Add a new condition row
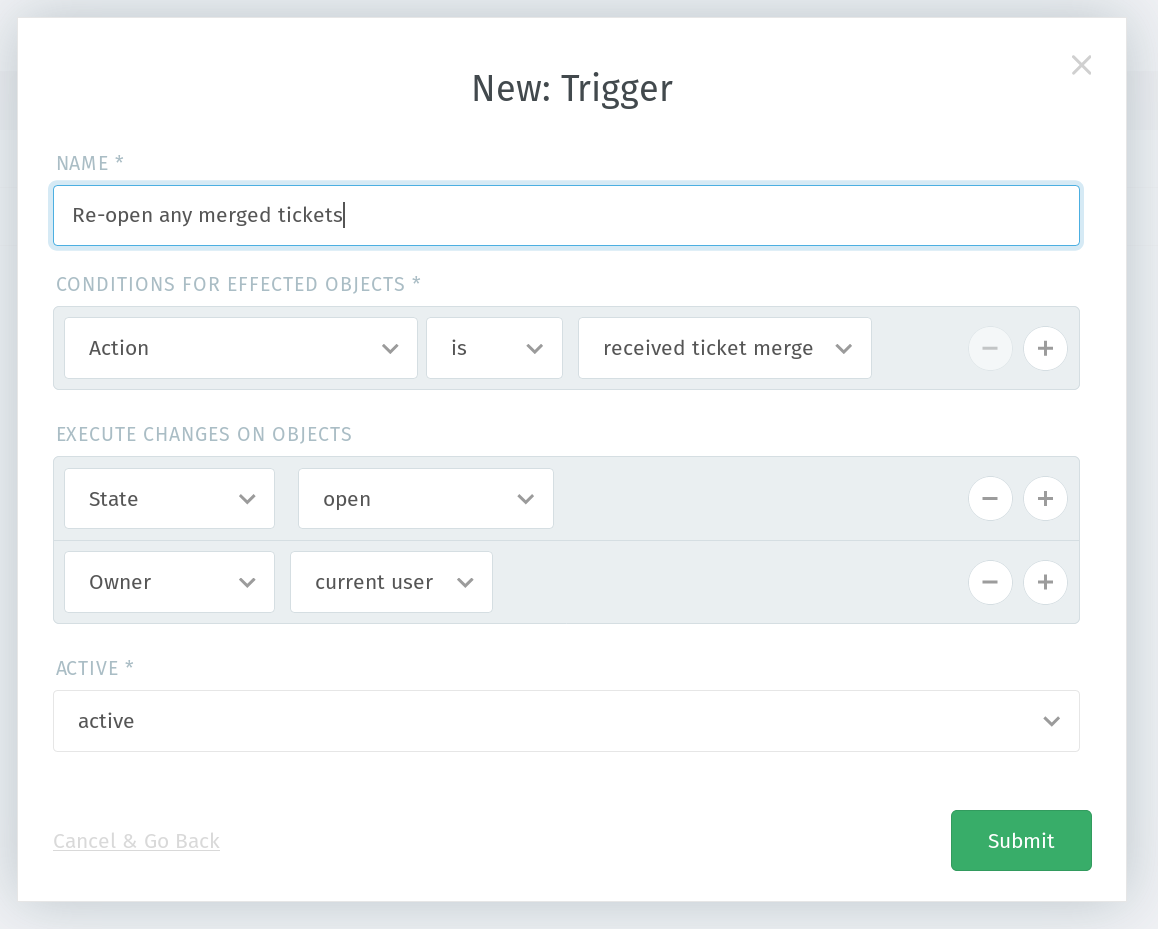 (x=1045, y=348)
